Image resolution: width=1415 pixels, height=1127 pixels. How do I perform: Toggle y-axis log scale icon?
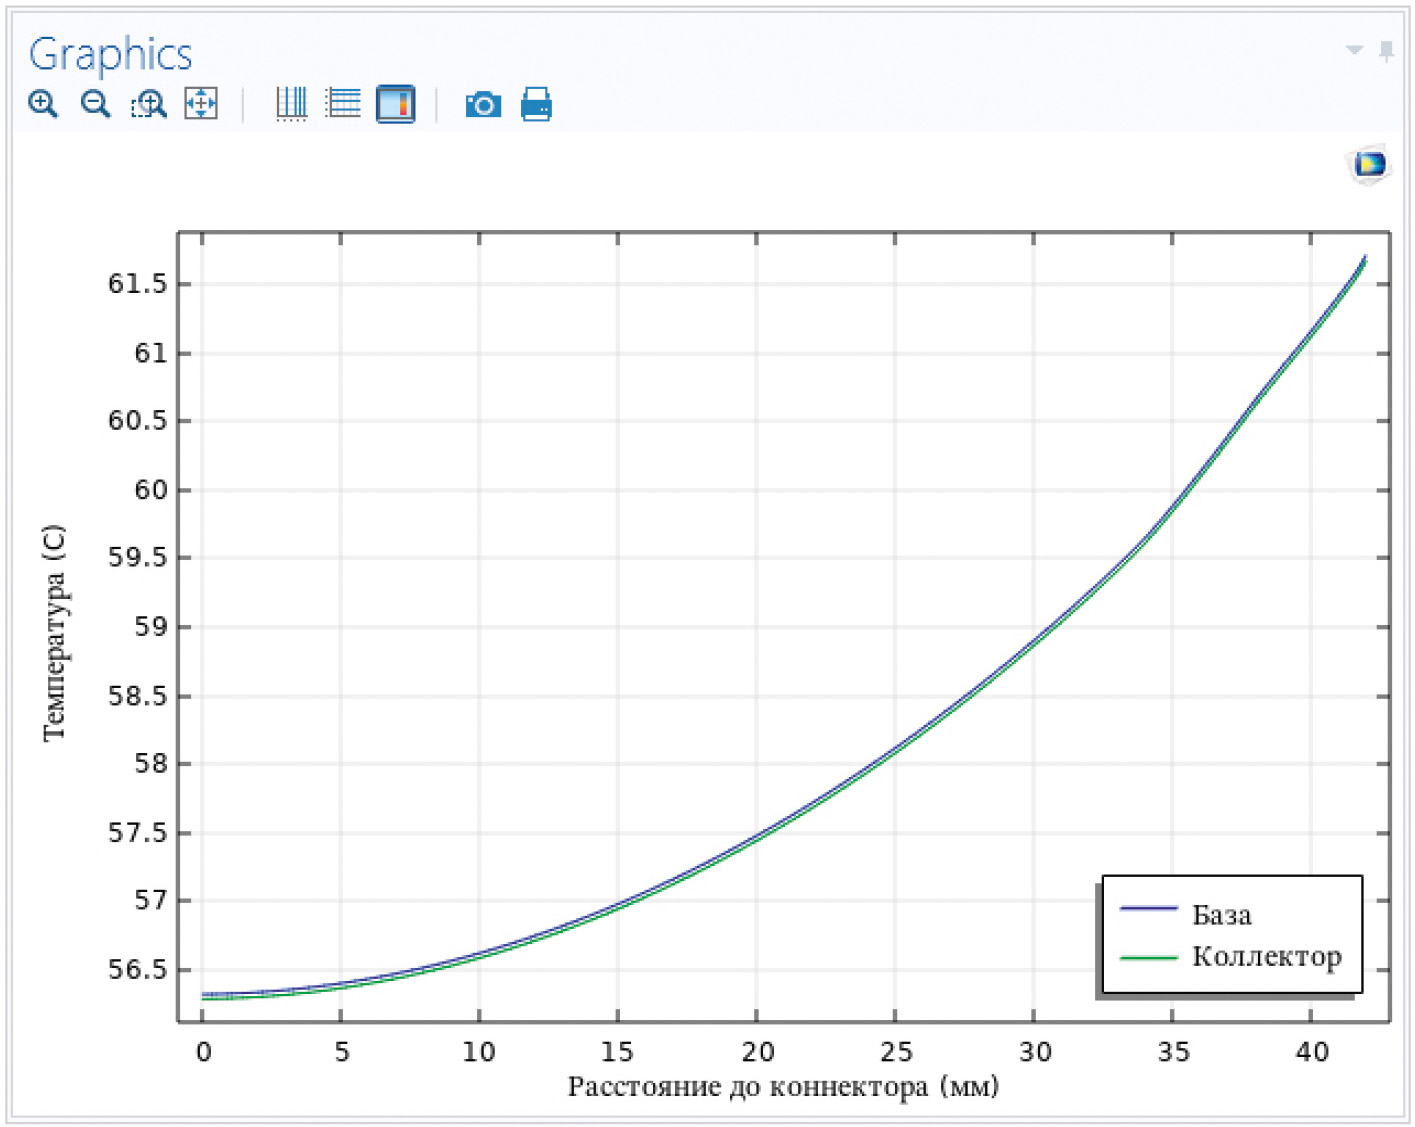[x=343, y=104]
